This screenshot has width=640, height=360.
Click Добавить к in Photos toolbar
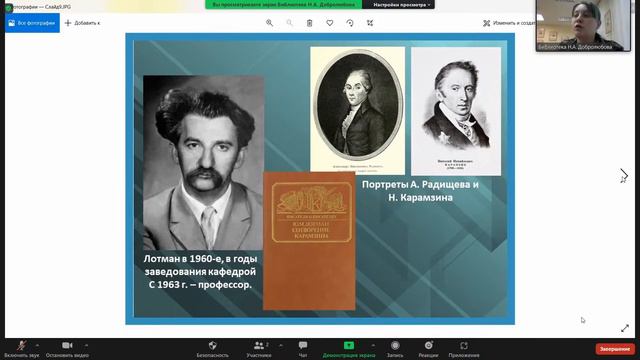[82, 23]
